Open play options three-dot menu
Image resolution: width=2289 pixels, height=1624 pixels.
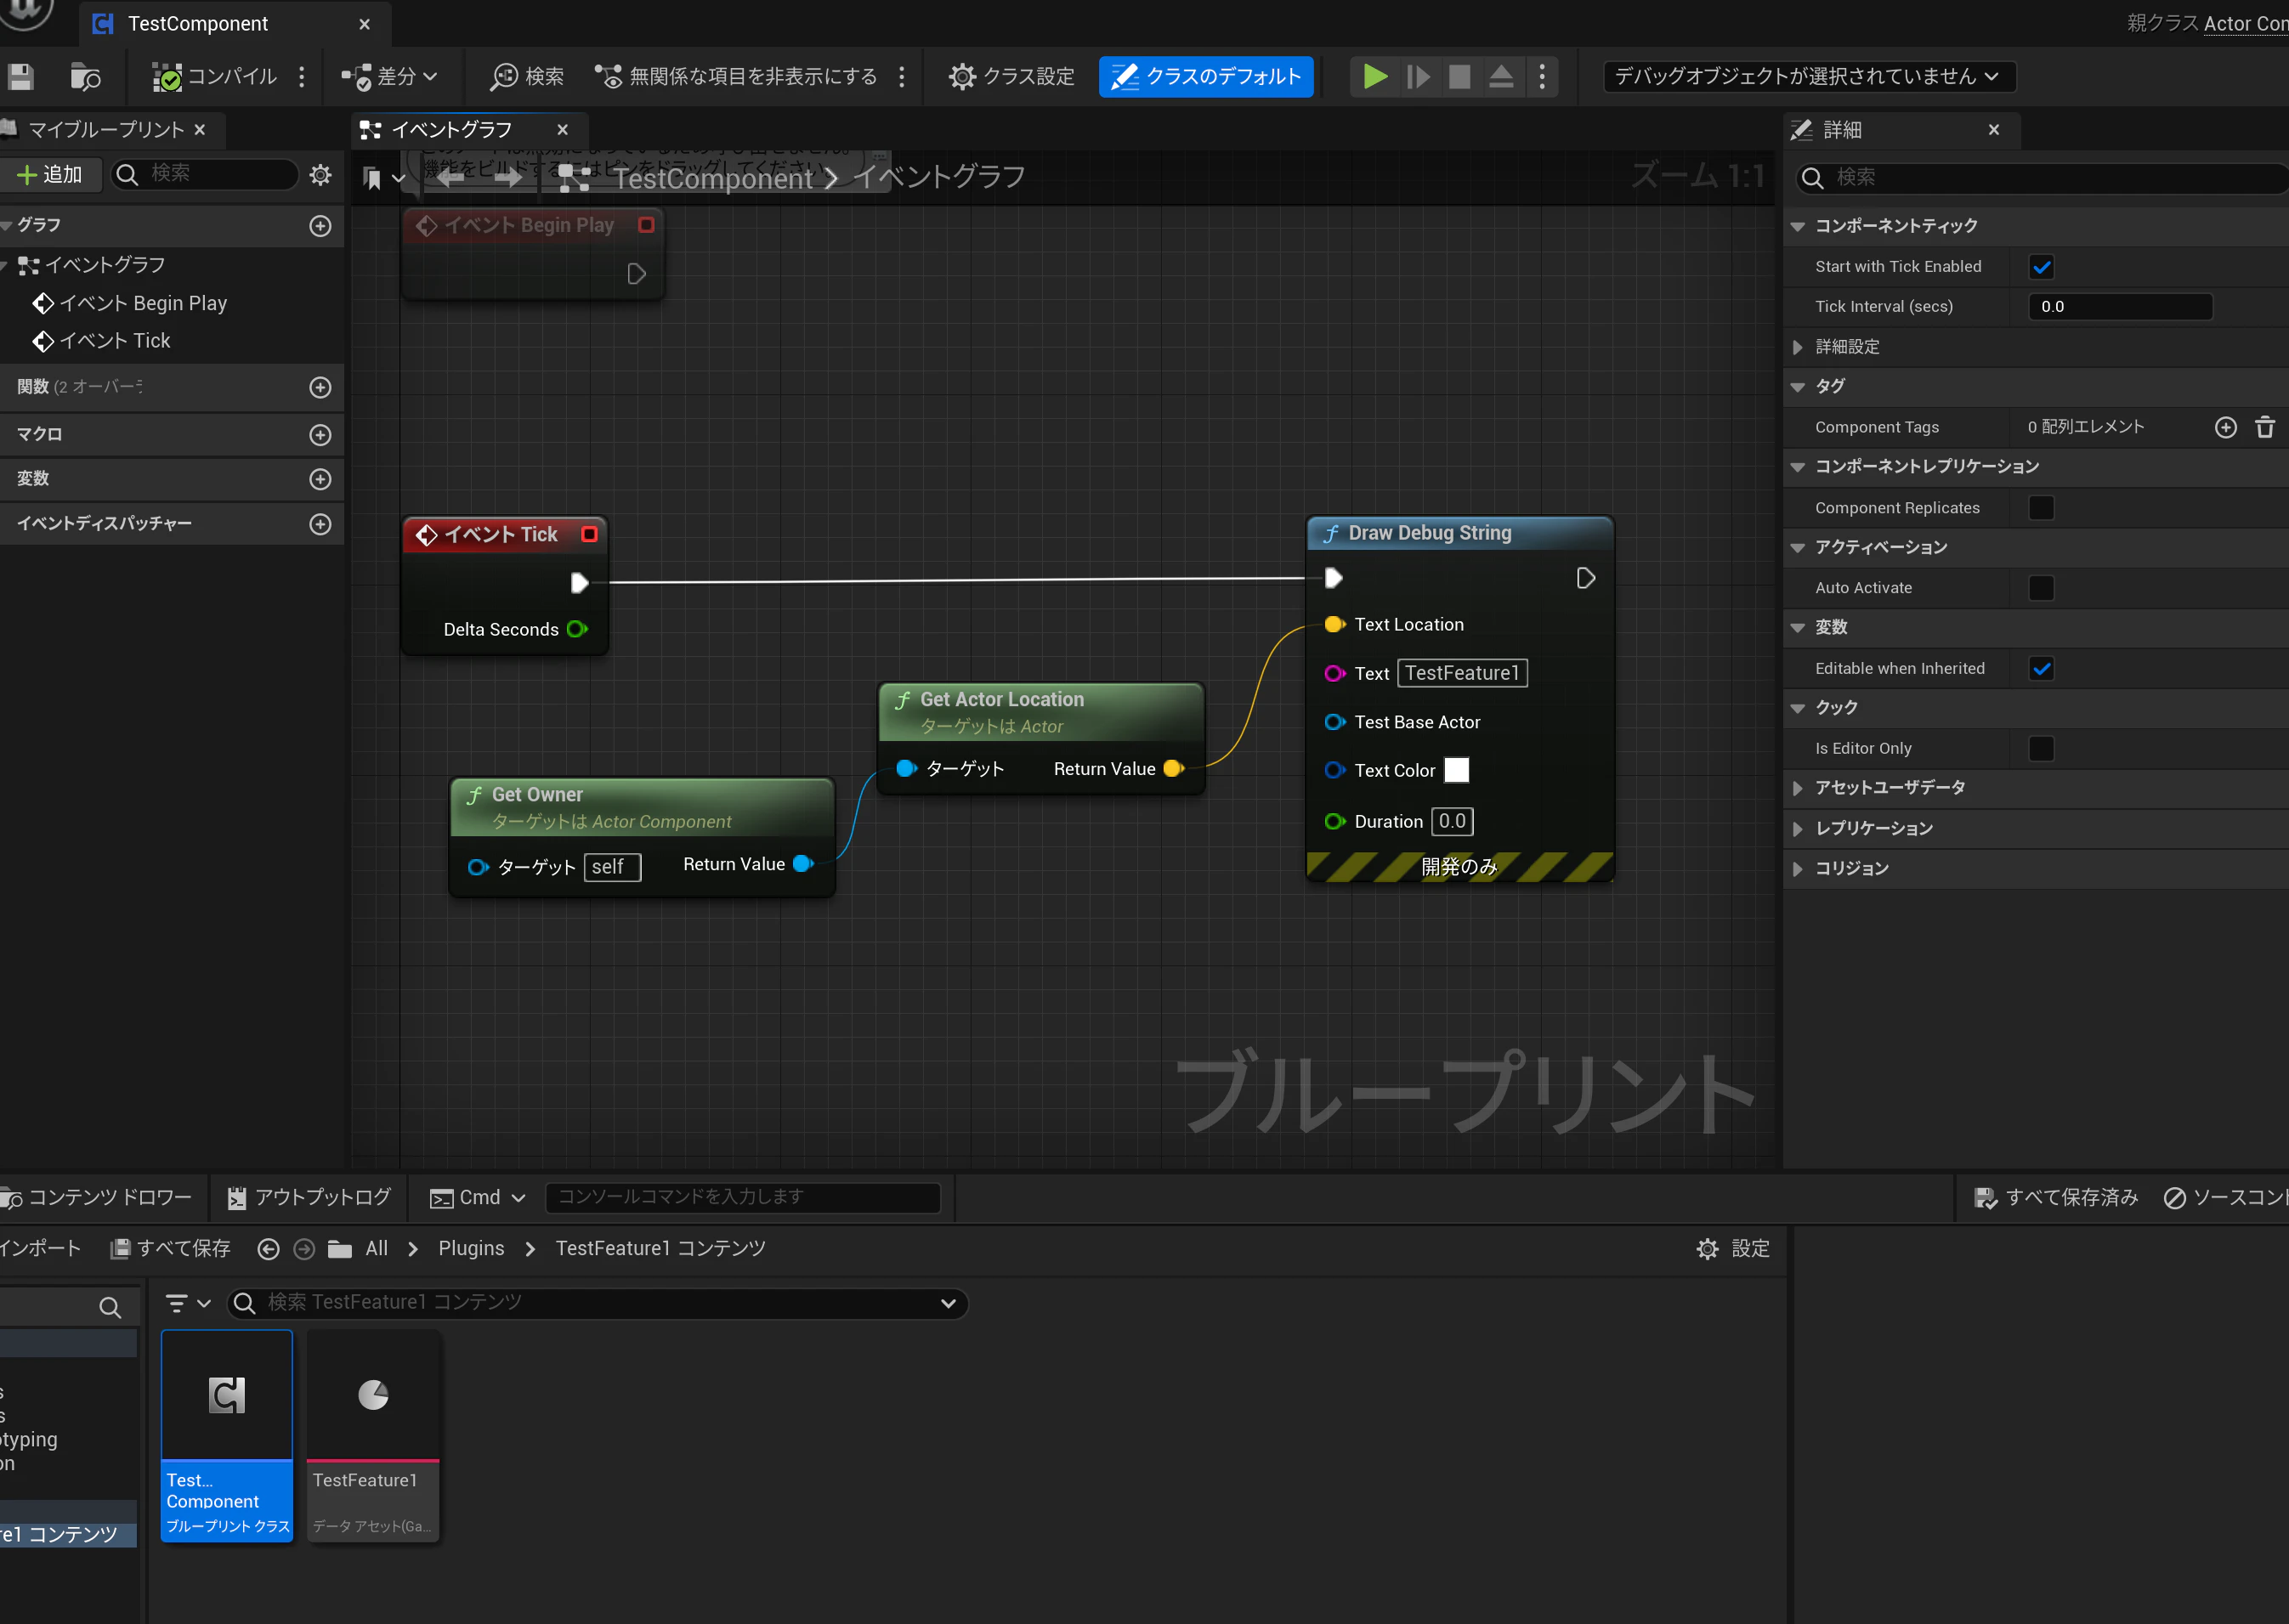coord(1542,76)
